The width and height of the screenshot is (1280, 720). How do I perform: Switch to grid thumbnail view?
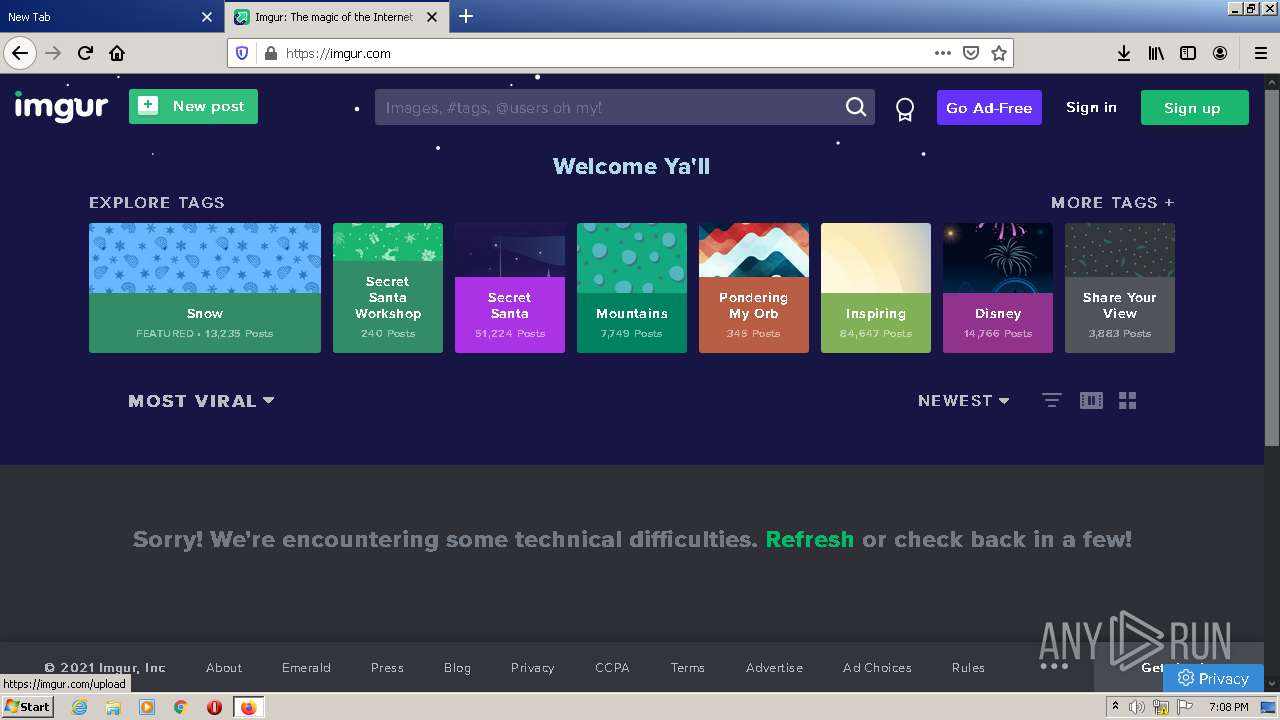1128,400
